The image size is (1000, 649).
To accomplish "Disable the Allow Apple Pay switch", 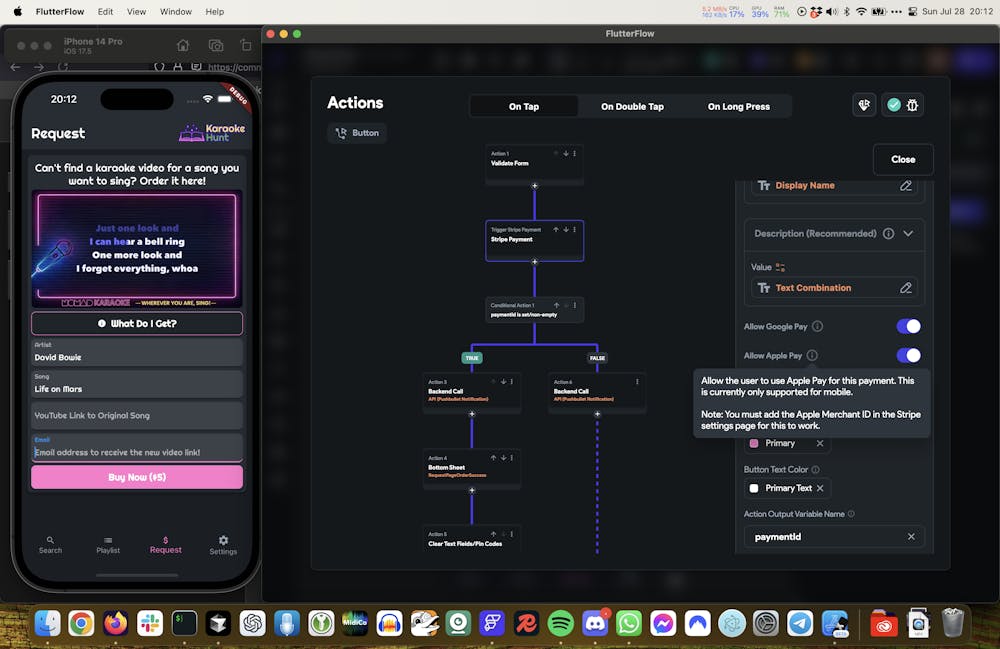I will pos(908,355).
